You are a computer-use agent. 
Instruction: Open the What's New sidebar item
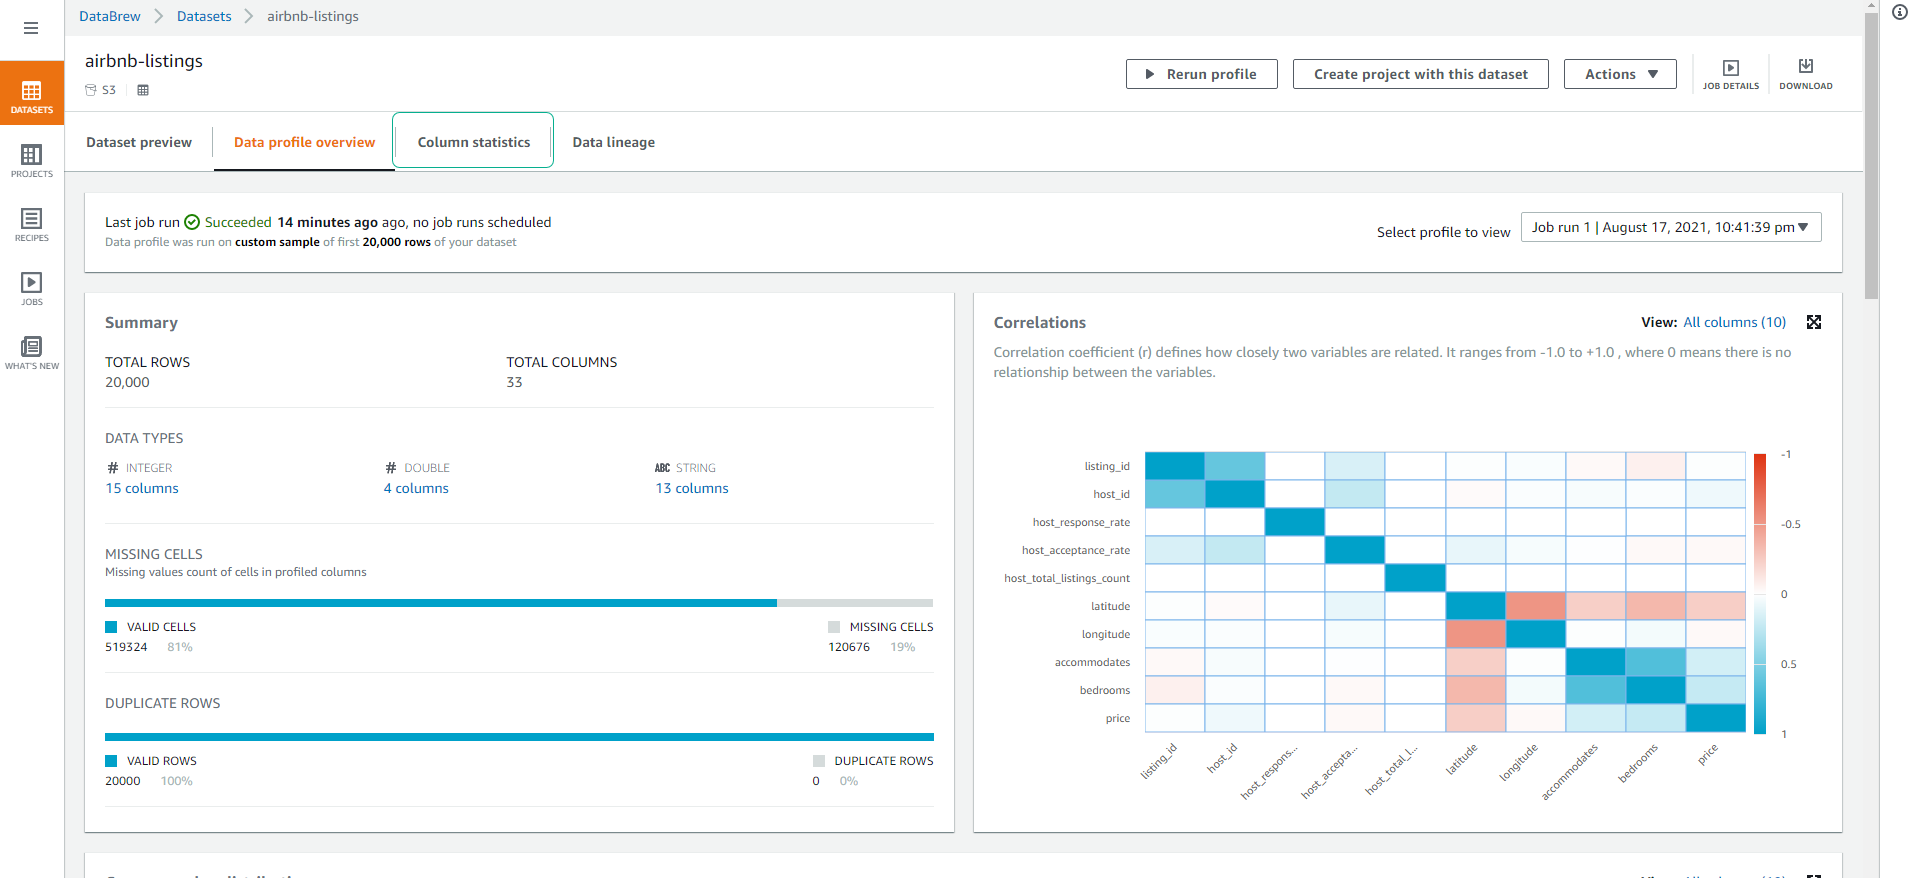(x=32, y=352)
